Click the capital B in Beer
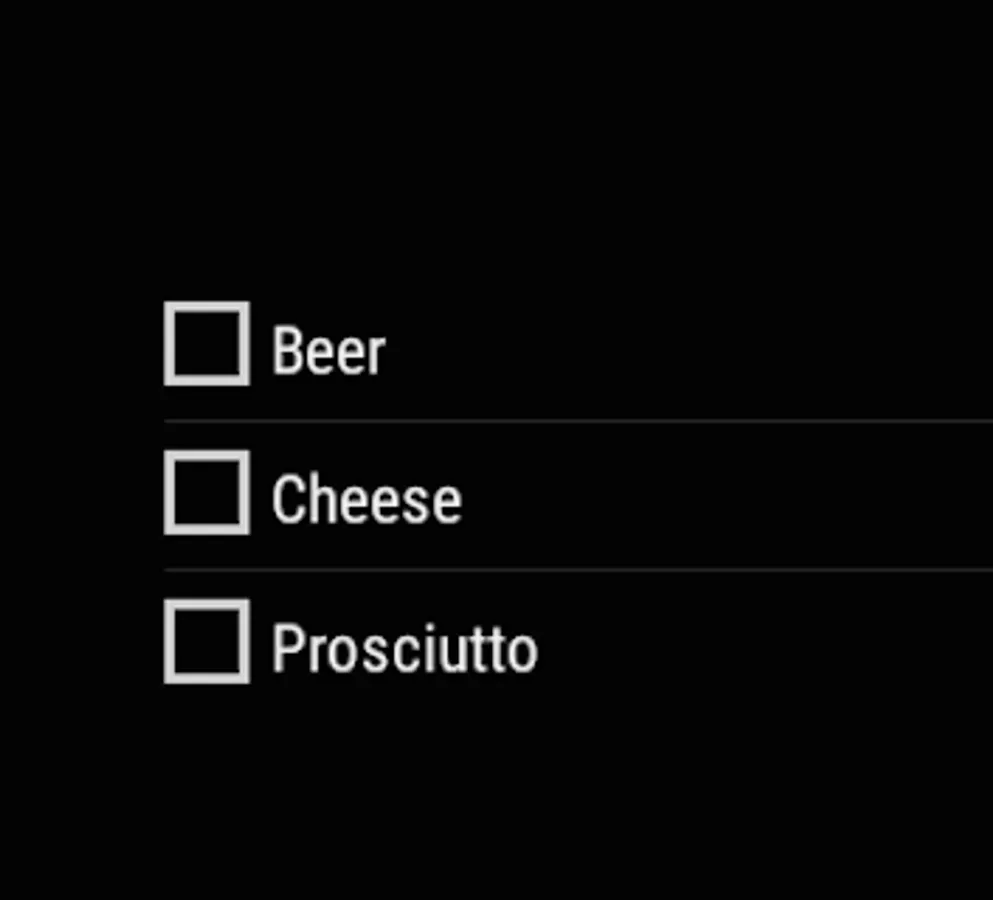The image size is (993, 900). [286, 350]
